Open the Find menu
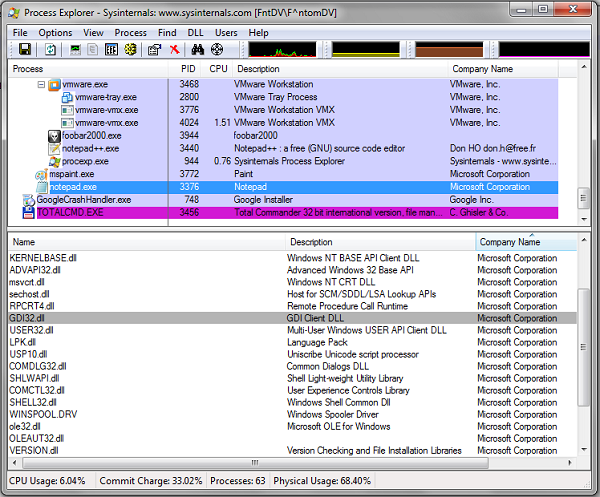 coord(167,33)
